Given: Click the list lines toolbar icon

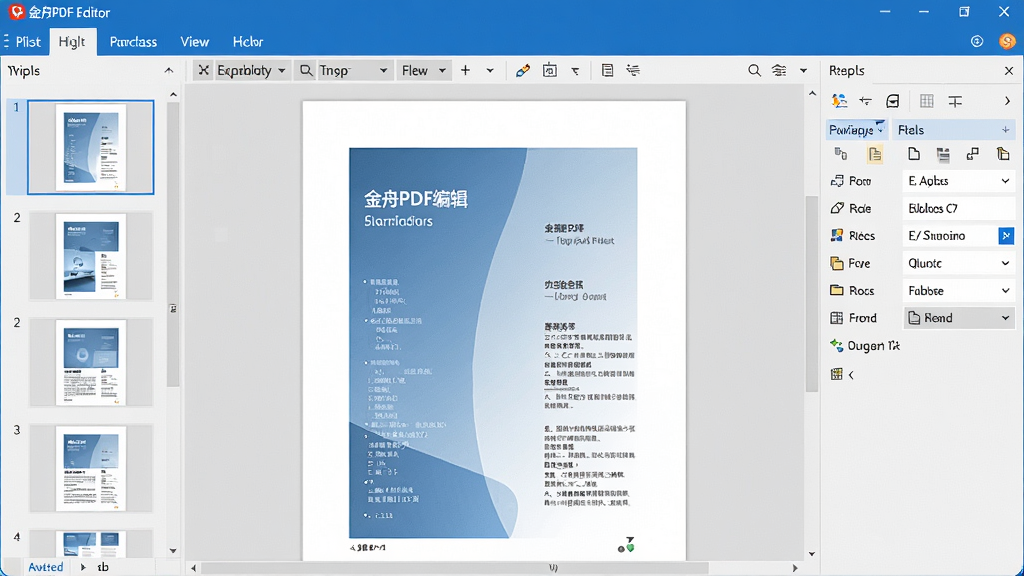Looking at the screenshot, I should coord(633,70).
